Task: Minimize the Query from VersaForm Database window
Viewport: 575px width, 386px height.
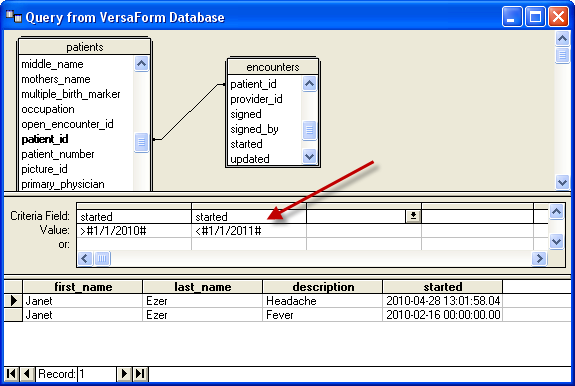Action: point(512,17)
